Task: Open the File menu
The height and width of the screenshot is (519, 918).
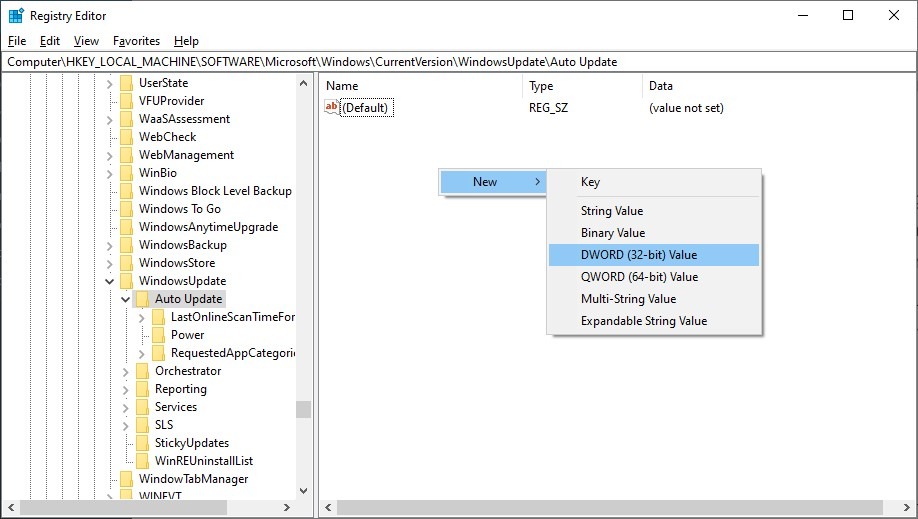Action: pyautogui.click(x=17, y=41)
